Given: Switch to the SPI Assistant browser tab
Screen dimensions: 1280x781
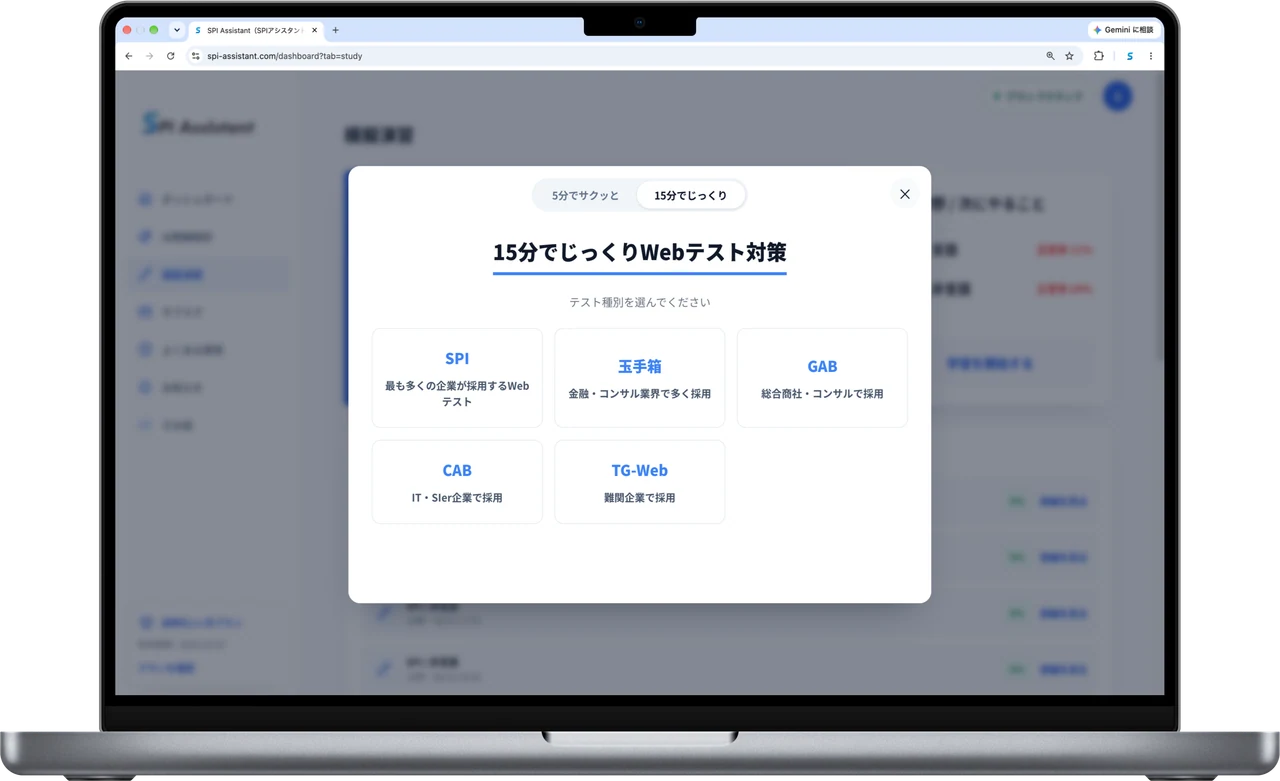Looking at the screenshot, I should (x=255, y=30).
